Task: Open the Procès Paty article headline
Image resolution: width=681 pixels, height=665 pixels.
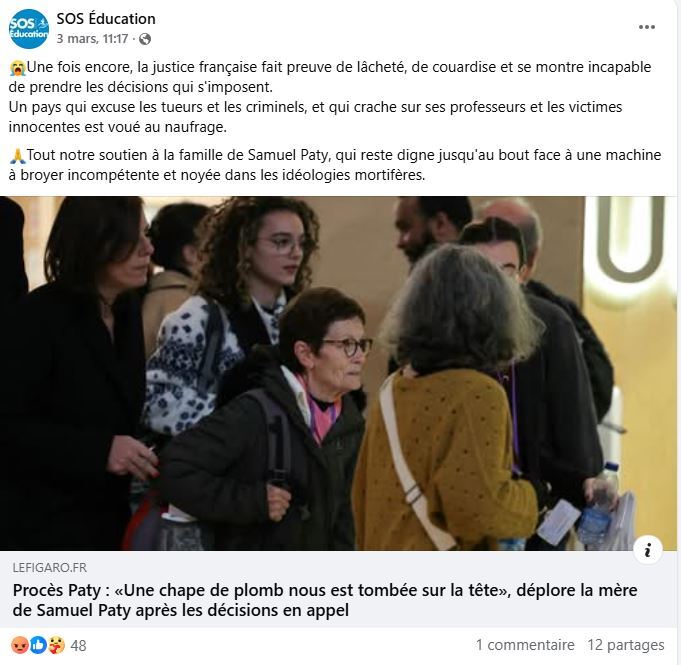Action: coord(325,600)
